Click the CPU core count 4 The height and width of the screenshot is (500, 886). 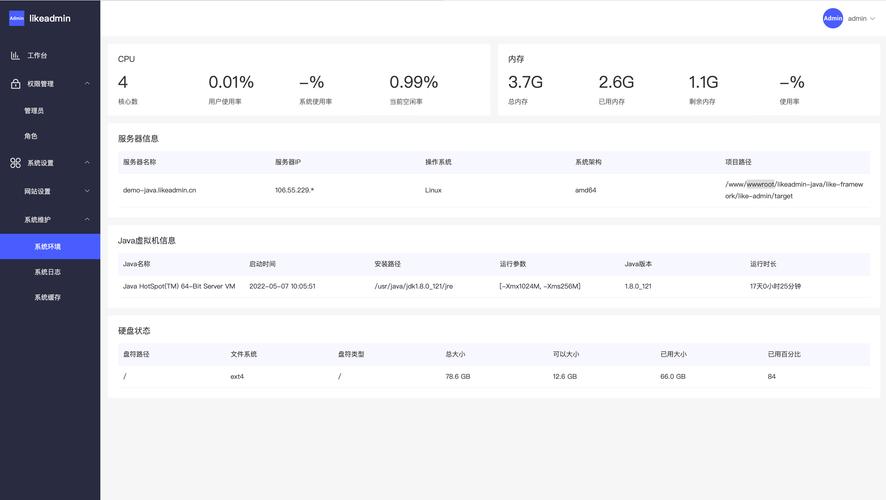(x=123, y=82)
